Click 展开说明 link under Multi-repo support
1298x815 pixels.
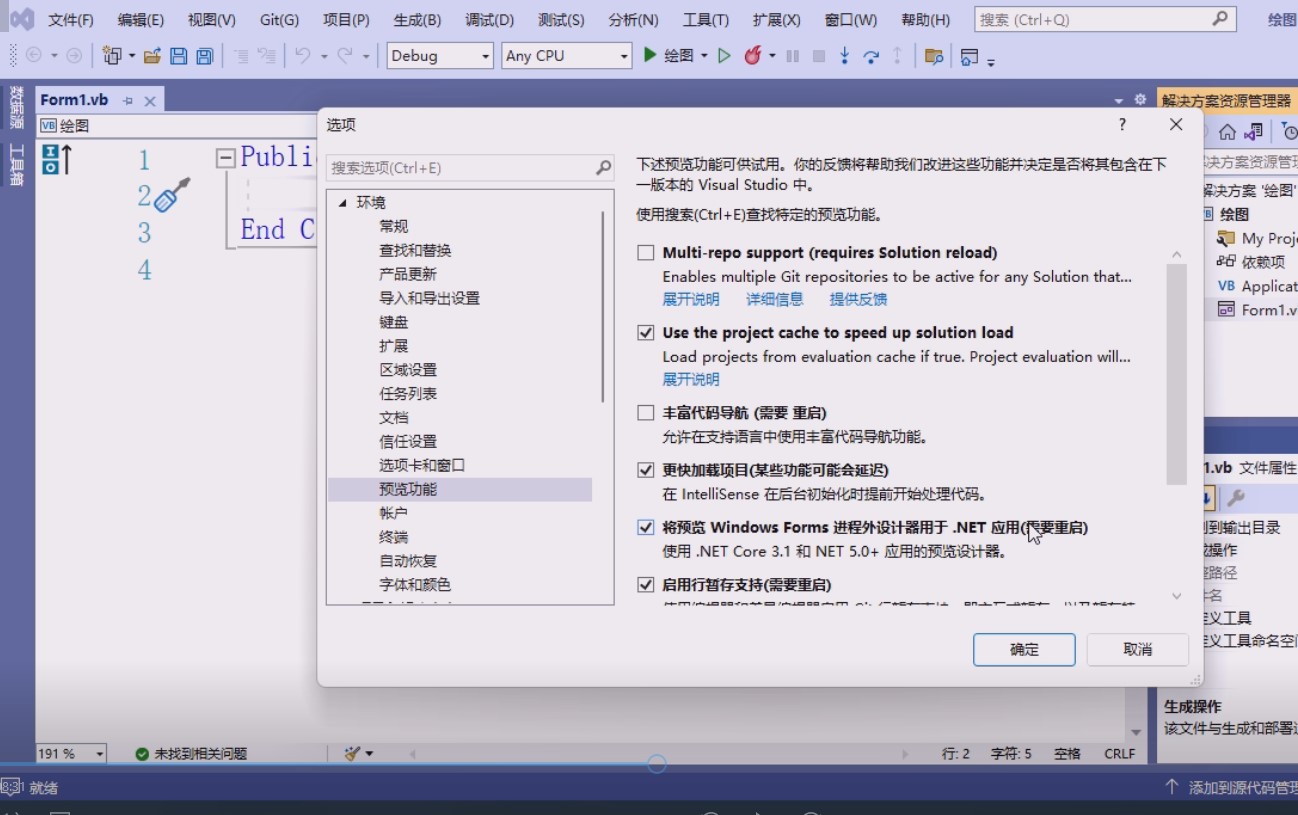point(691,299)
